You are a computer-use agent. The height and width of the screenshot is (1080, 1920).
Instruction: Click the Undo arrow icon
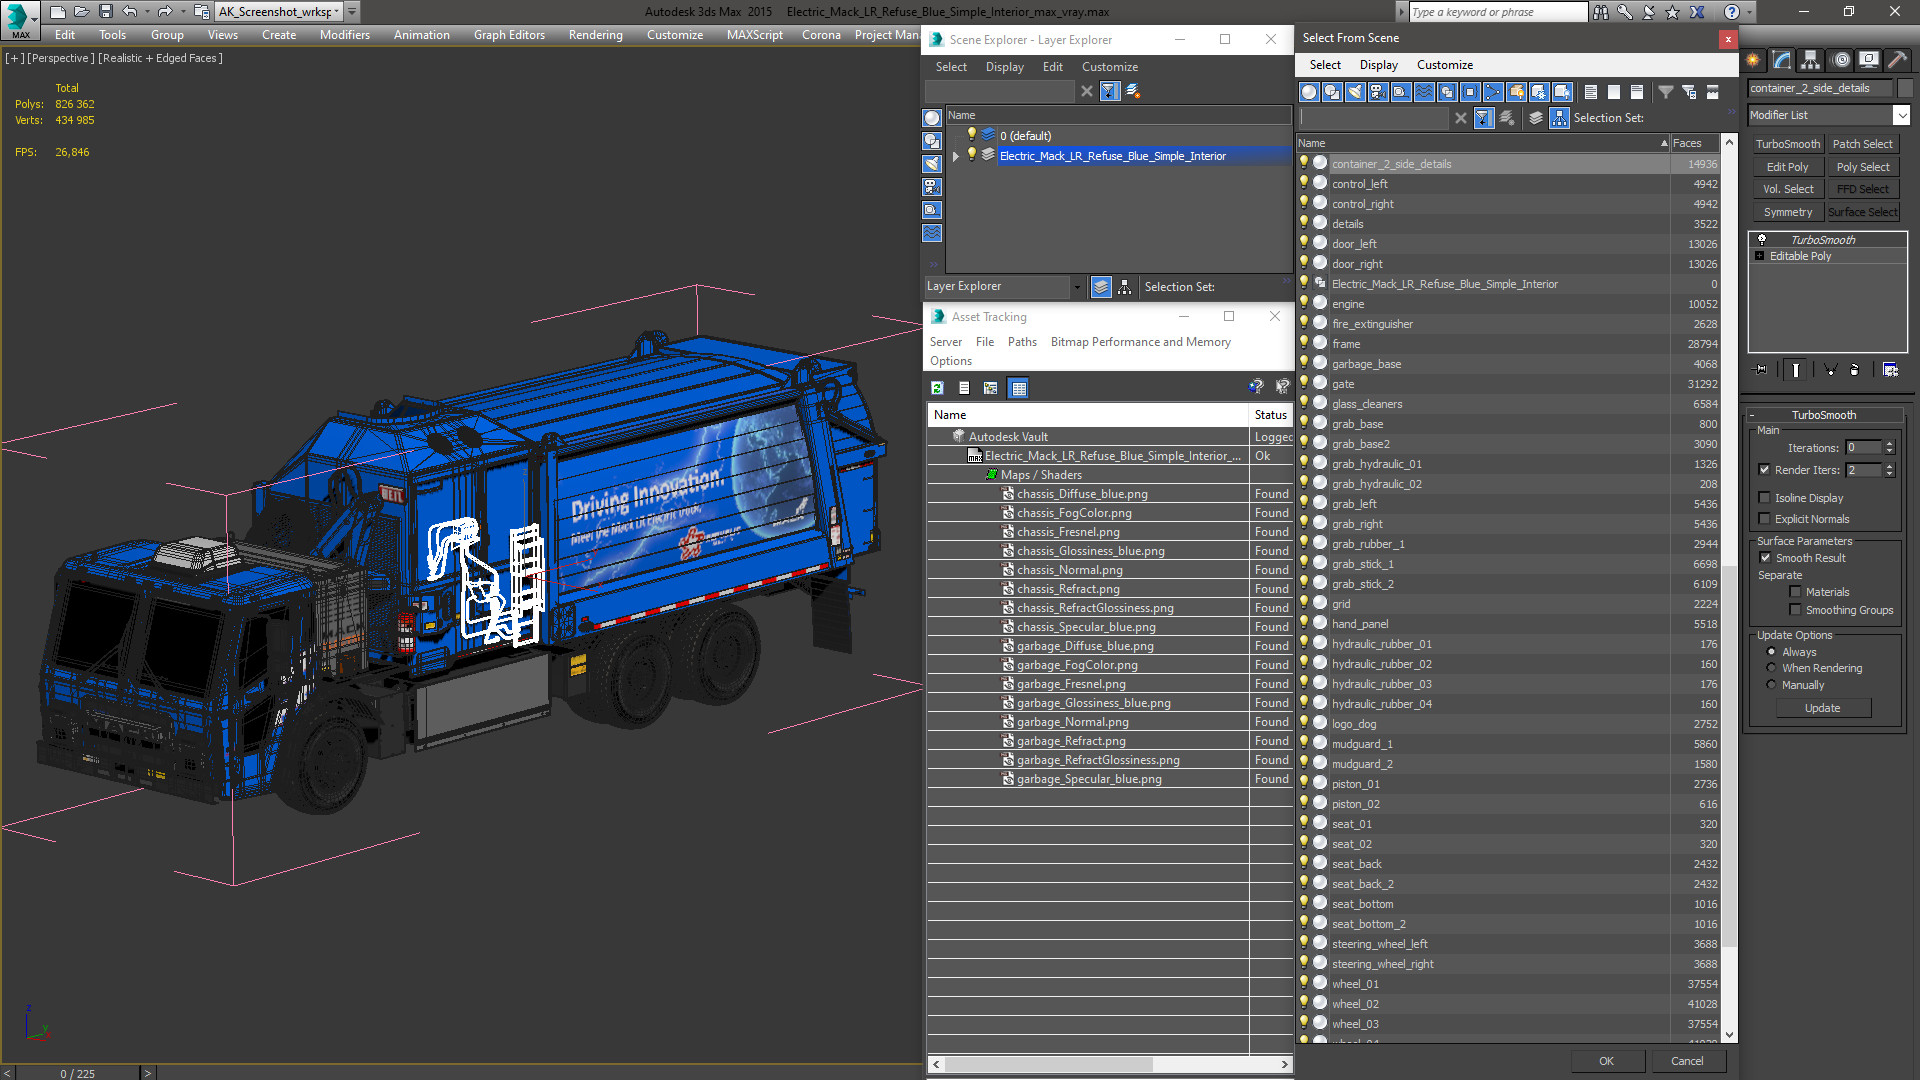click(x=129, y=12)
